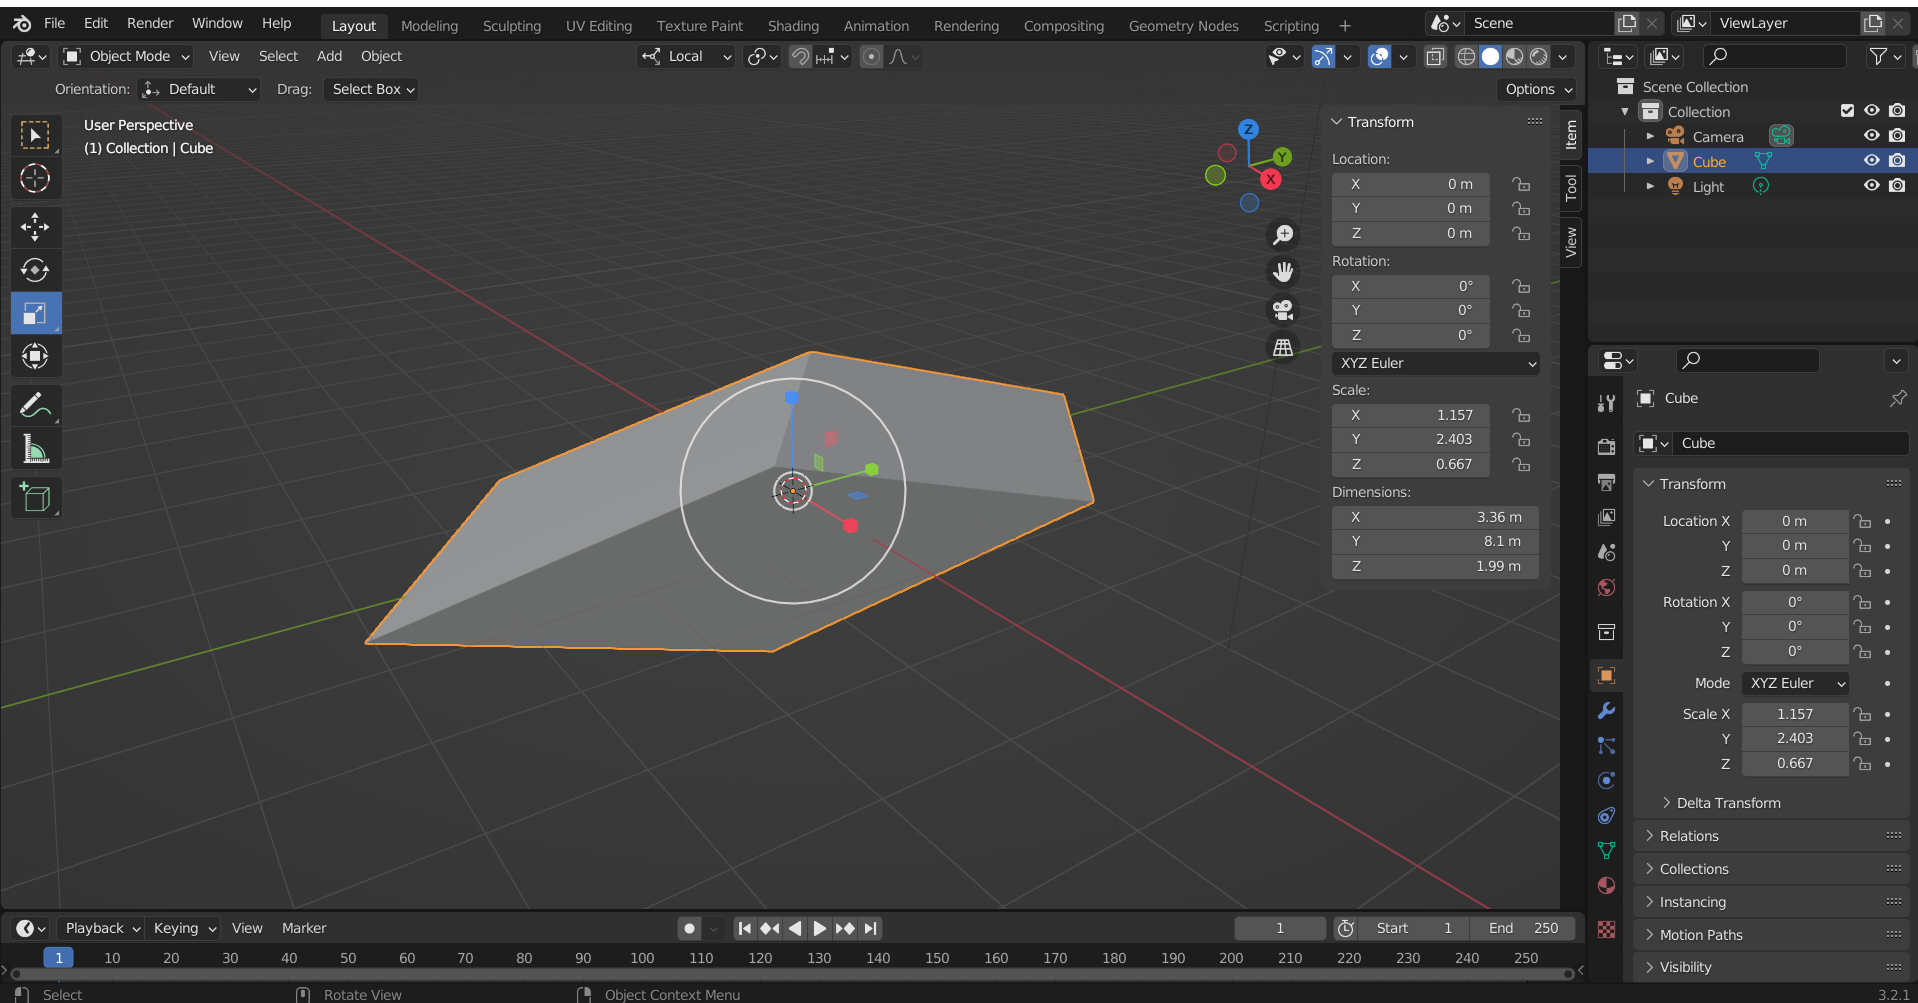Select the Add Cube tool
The width and height of the screenshot is (1918, 1003).
pos(35,498)
